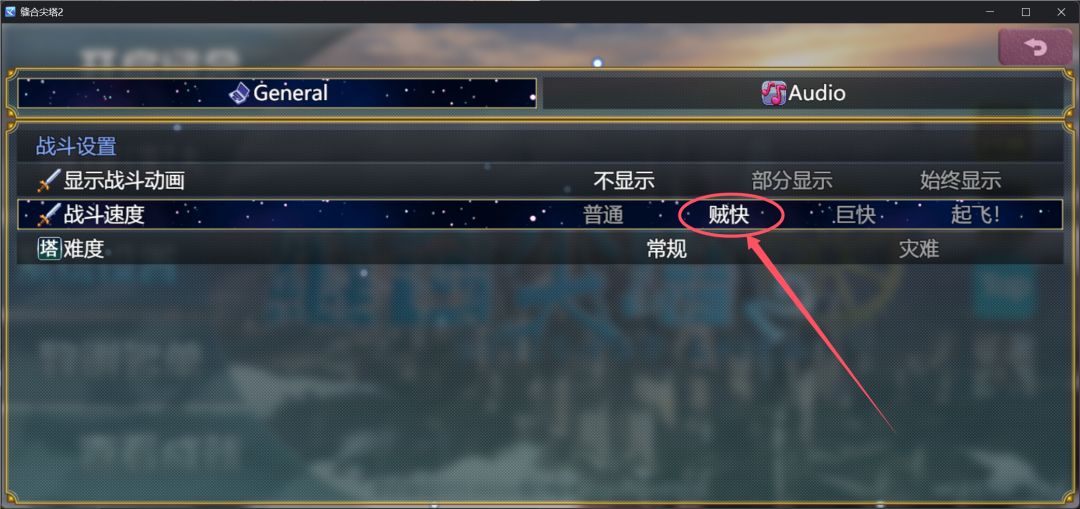The height and width of the screenshot is (509, 1080).
Task: Click the laptop icon on General tab
Action: [239, 93]
